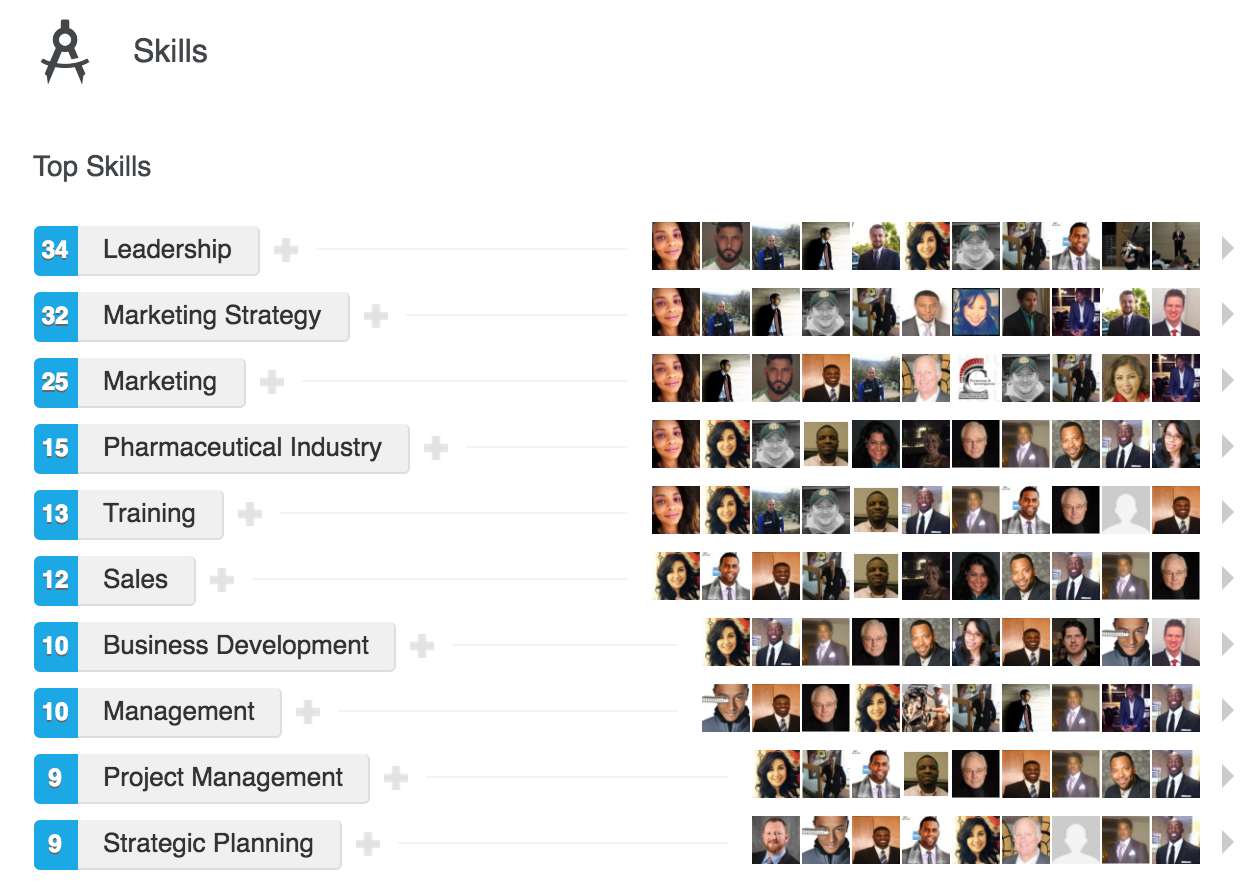This screenshot has width=1244, height=894.
Task: Click the plus icon beside Marketing skill
Action: click(272, 382)
